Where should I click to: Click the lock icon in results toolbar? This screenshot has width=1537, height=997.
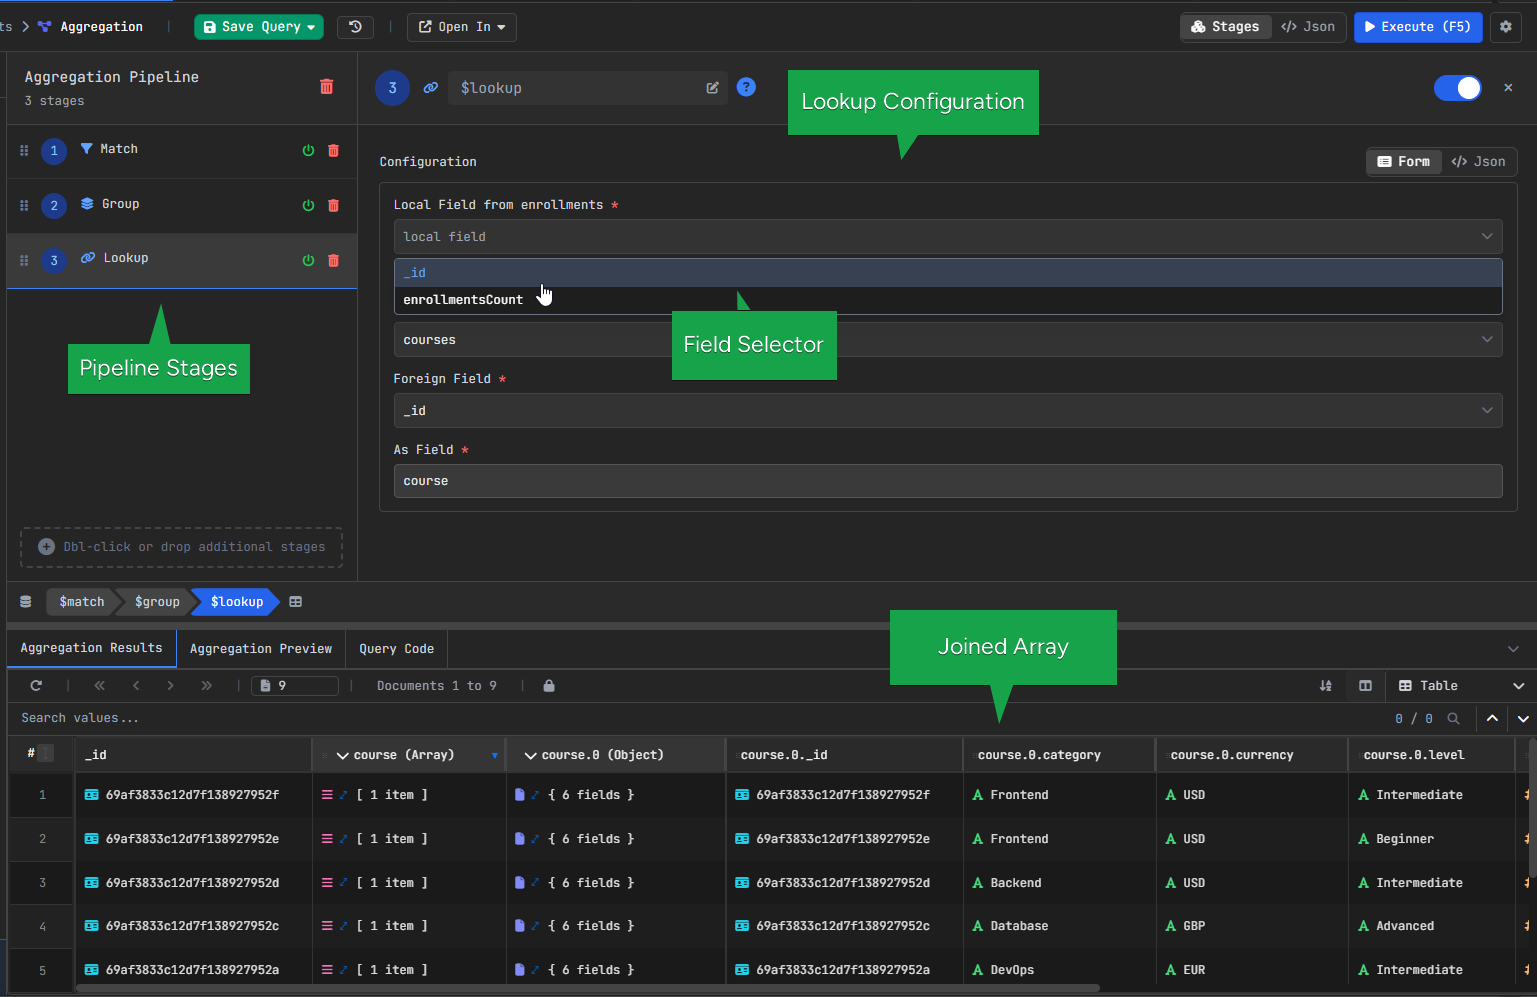(549, 686)
